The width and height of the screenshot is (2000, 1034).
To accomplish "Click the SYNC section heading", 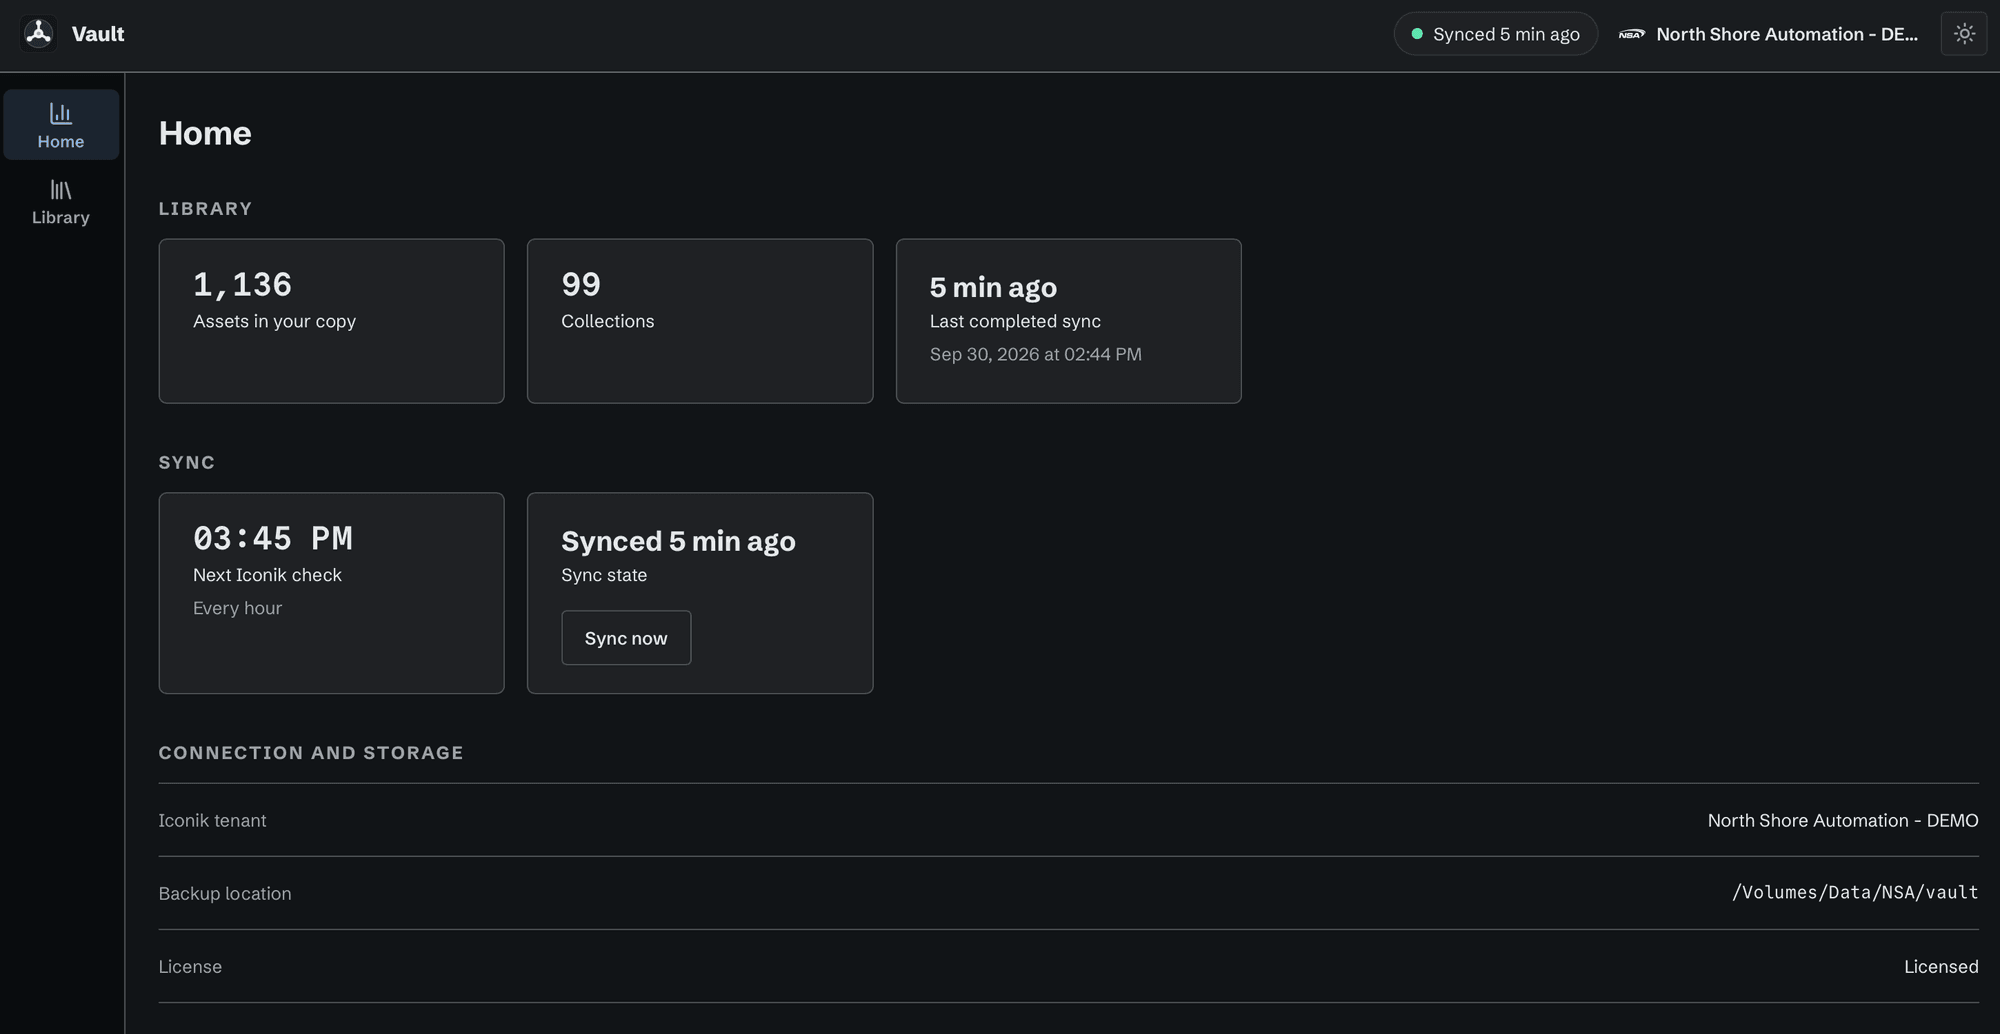I will tap(187, 463).
